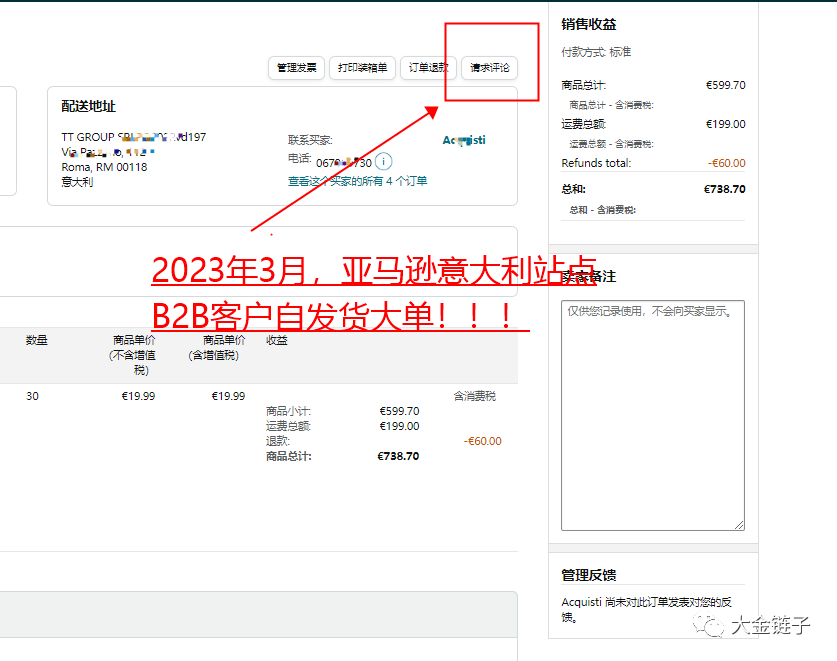This screenshot has width=837, height=661.
Task: Select the 销售收益 heading
Action: click(x=589, y=24)
